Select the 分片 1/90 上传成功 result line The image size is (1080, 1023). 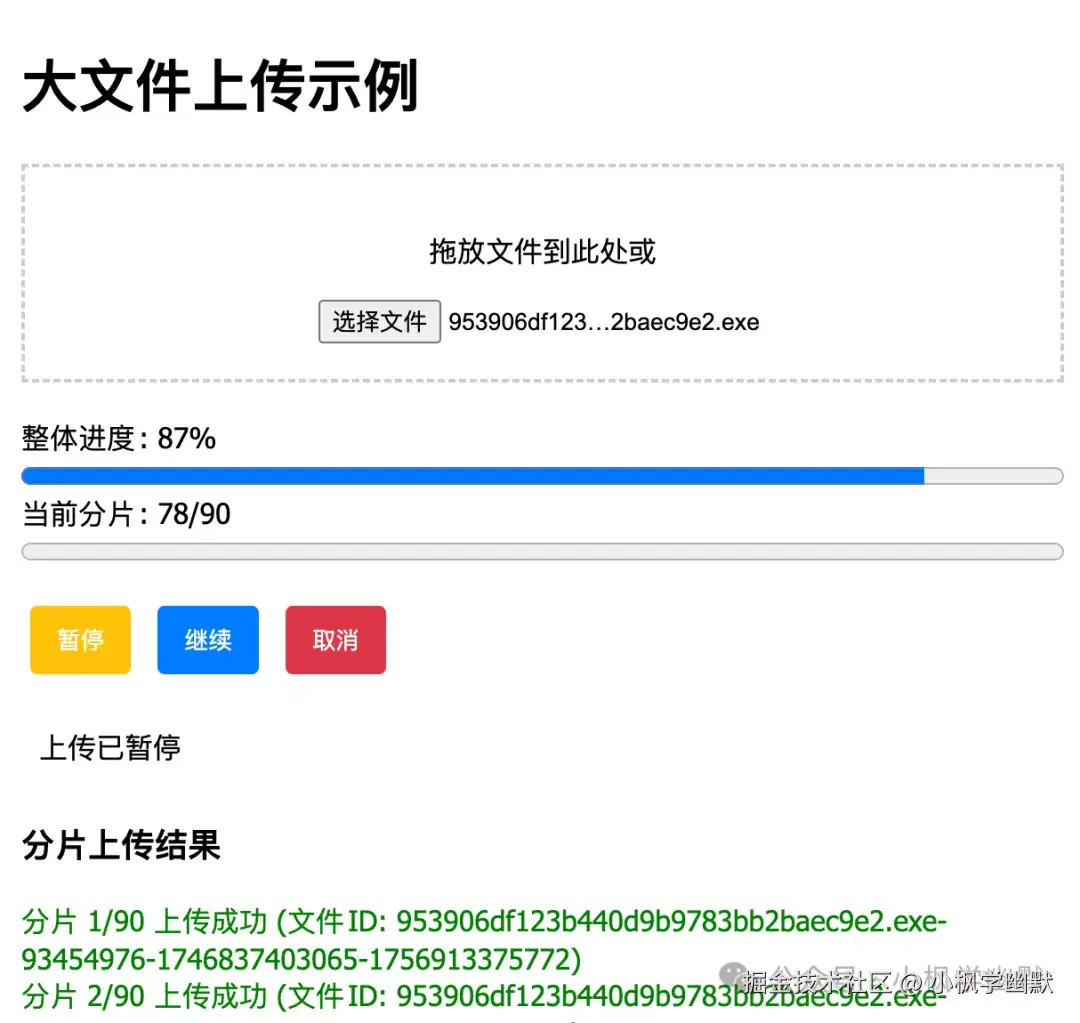tap(483, 921)
